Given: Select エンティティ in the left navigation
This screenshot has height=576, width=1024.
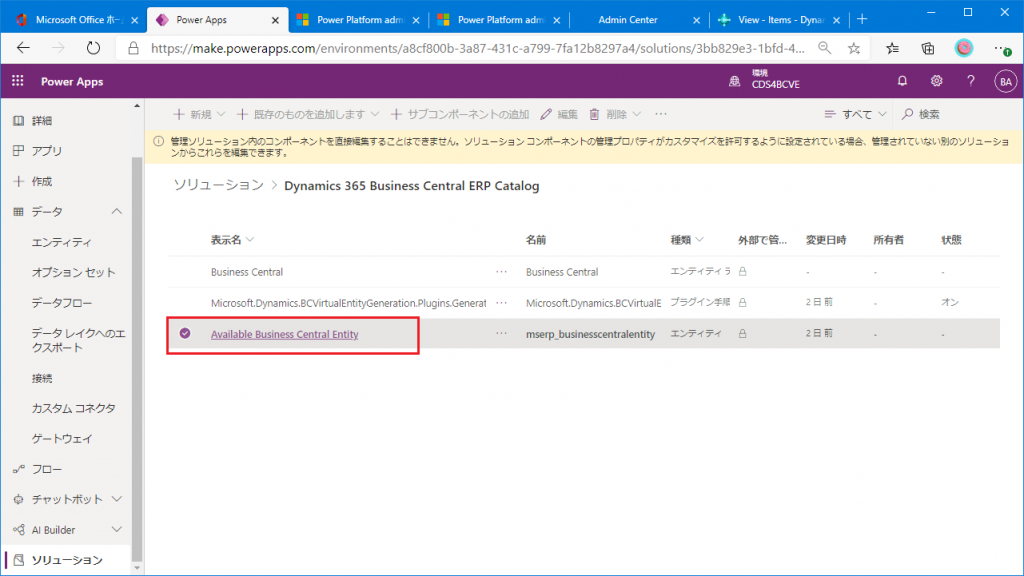Looking at the screenshot, I should [62, 242].
